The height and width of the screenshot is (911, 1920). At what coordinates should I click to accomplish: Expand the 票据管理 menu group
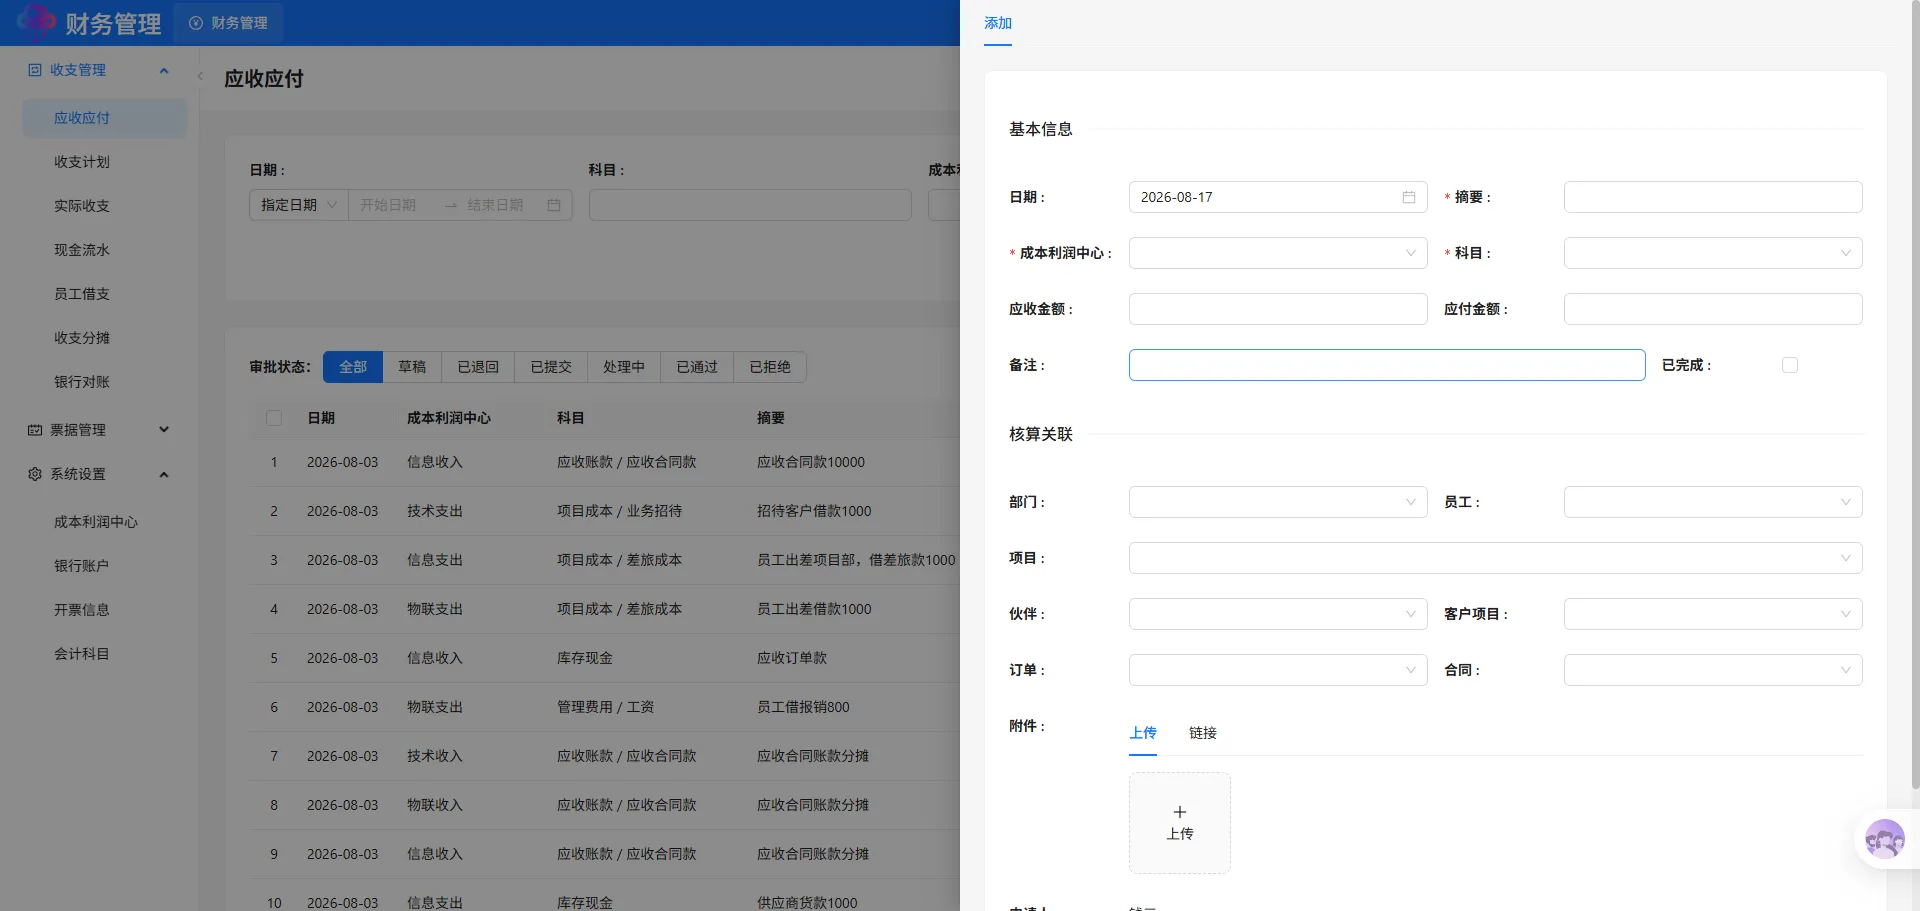[x=164, y=430]
